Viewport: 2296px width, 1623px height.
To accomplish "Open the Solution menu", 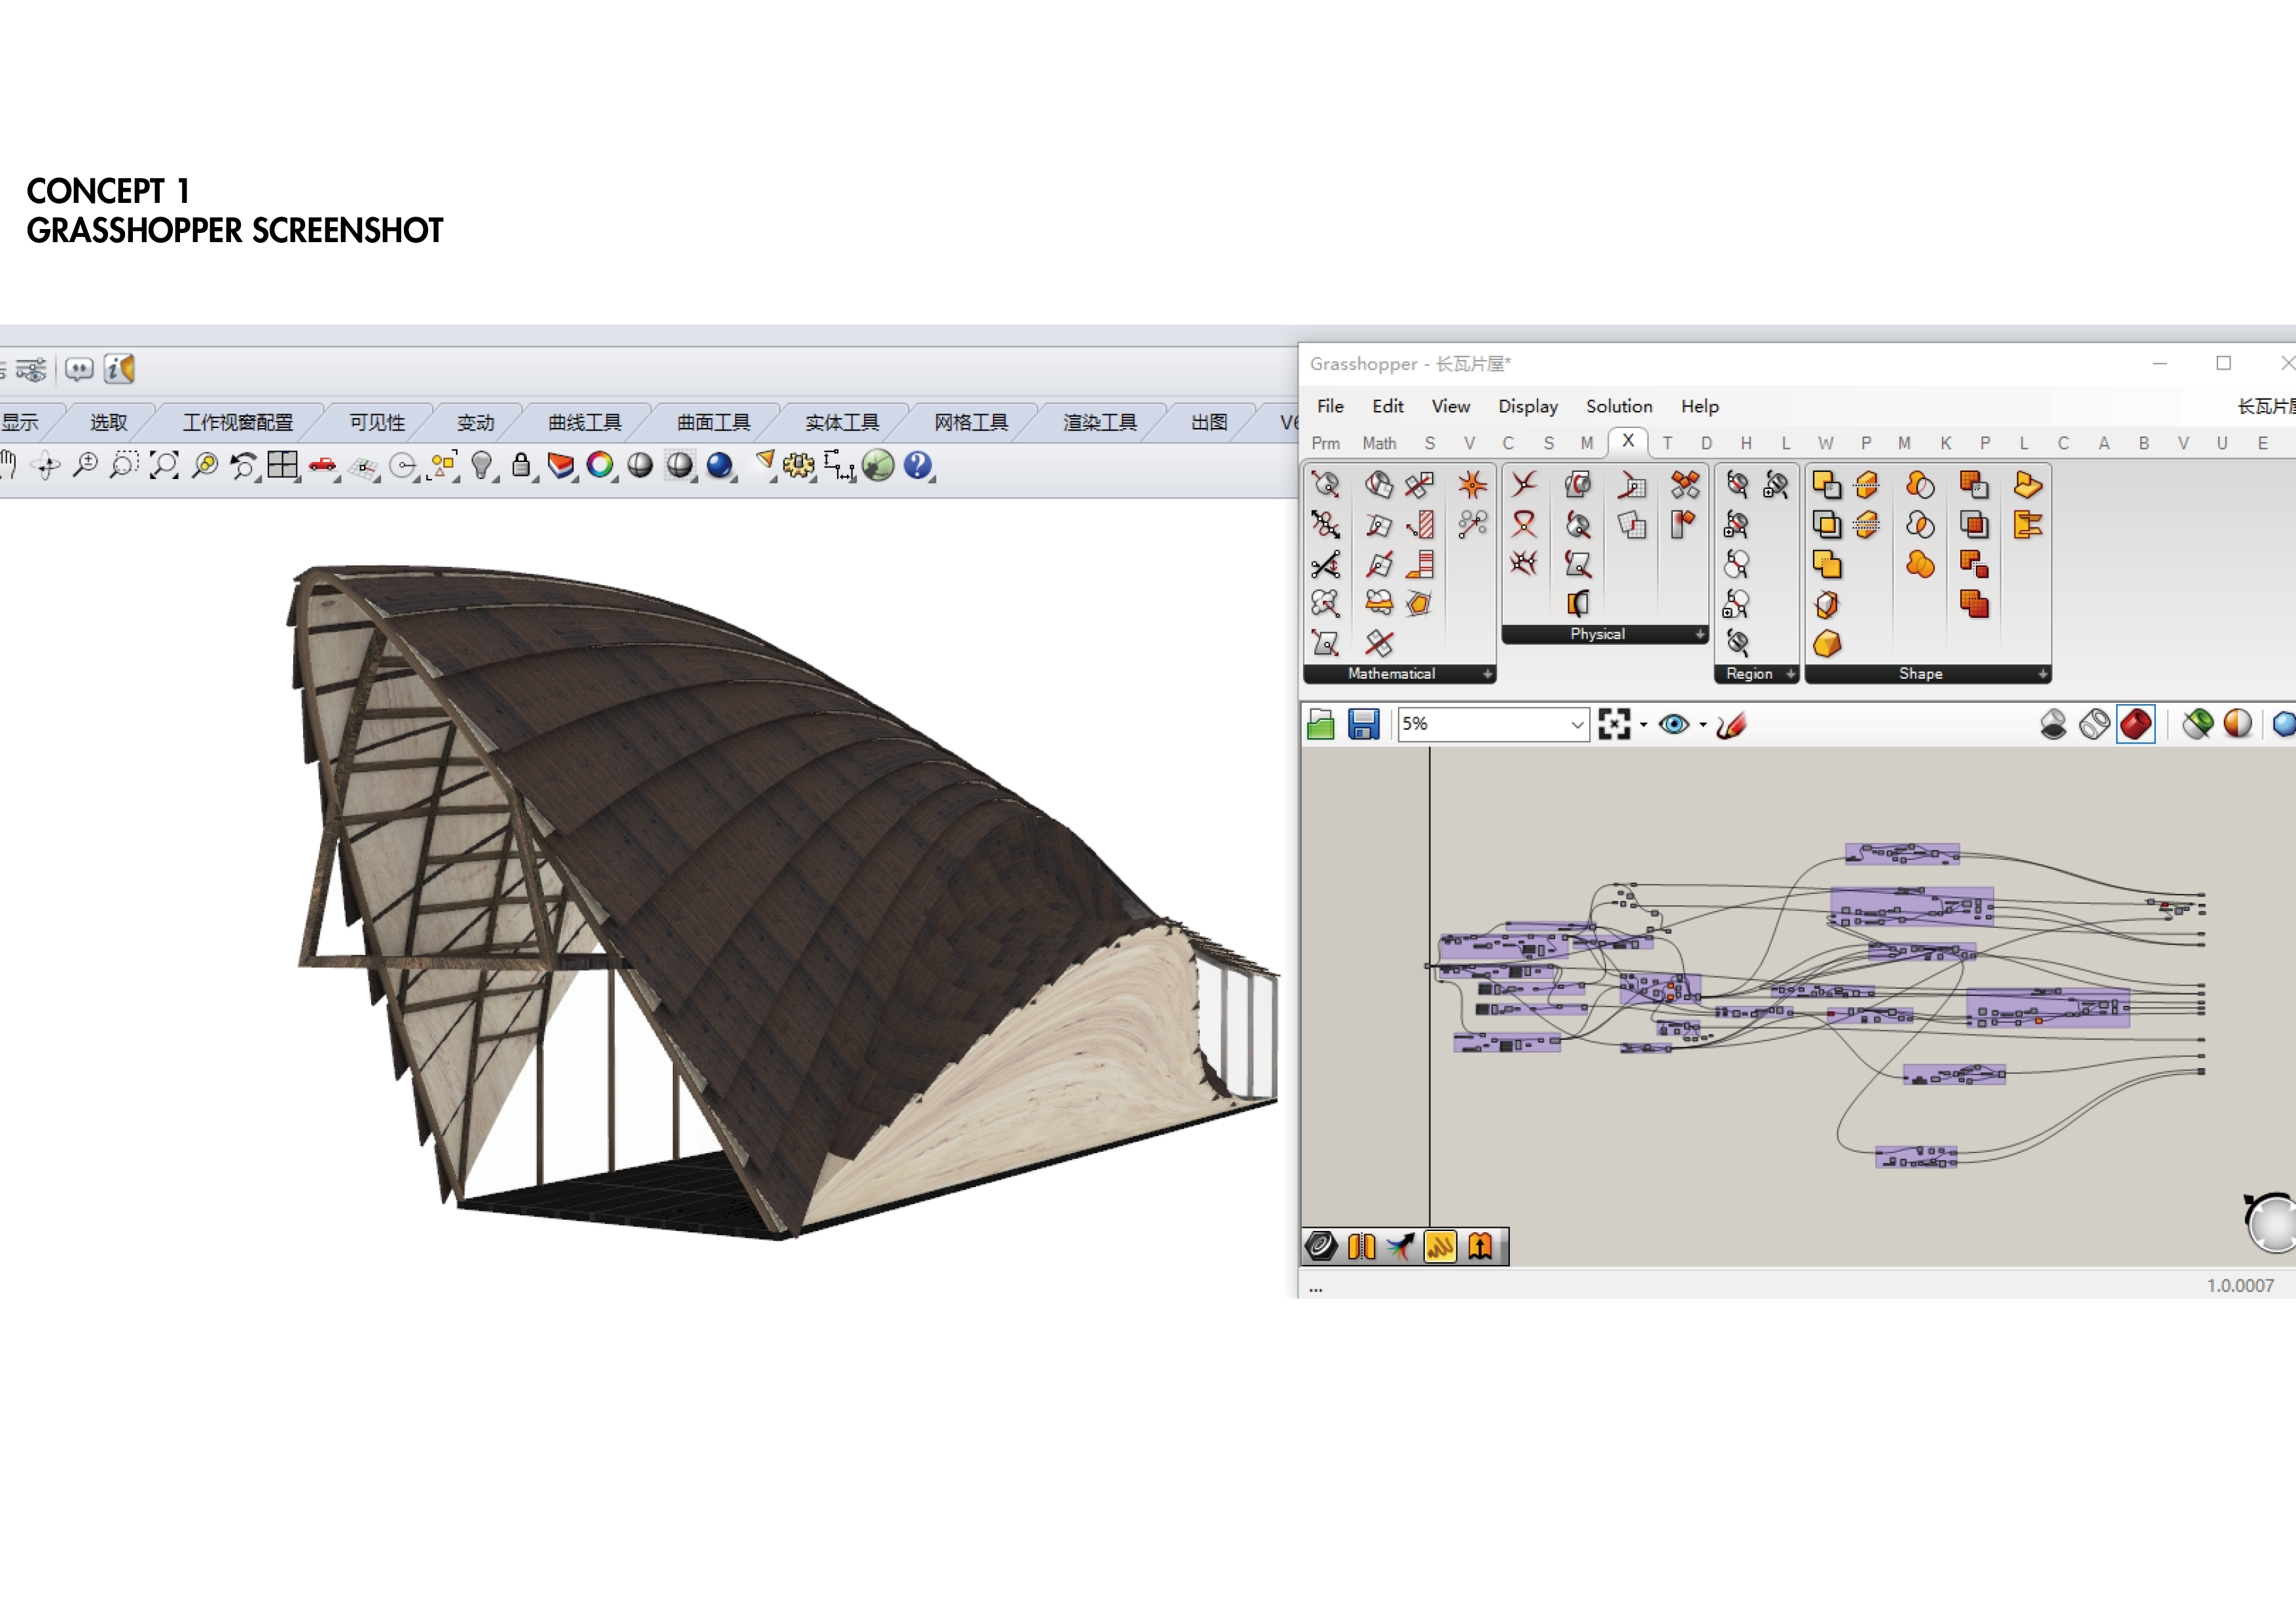I will [x=1618, y=406].
